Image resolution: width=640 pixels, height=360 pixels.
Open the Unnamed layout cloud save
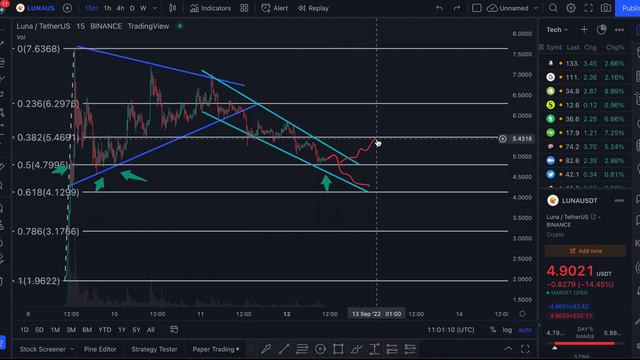coord(507,8)
